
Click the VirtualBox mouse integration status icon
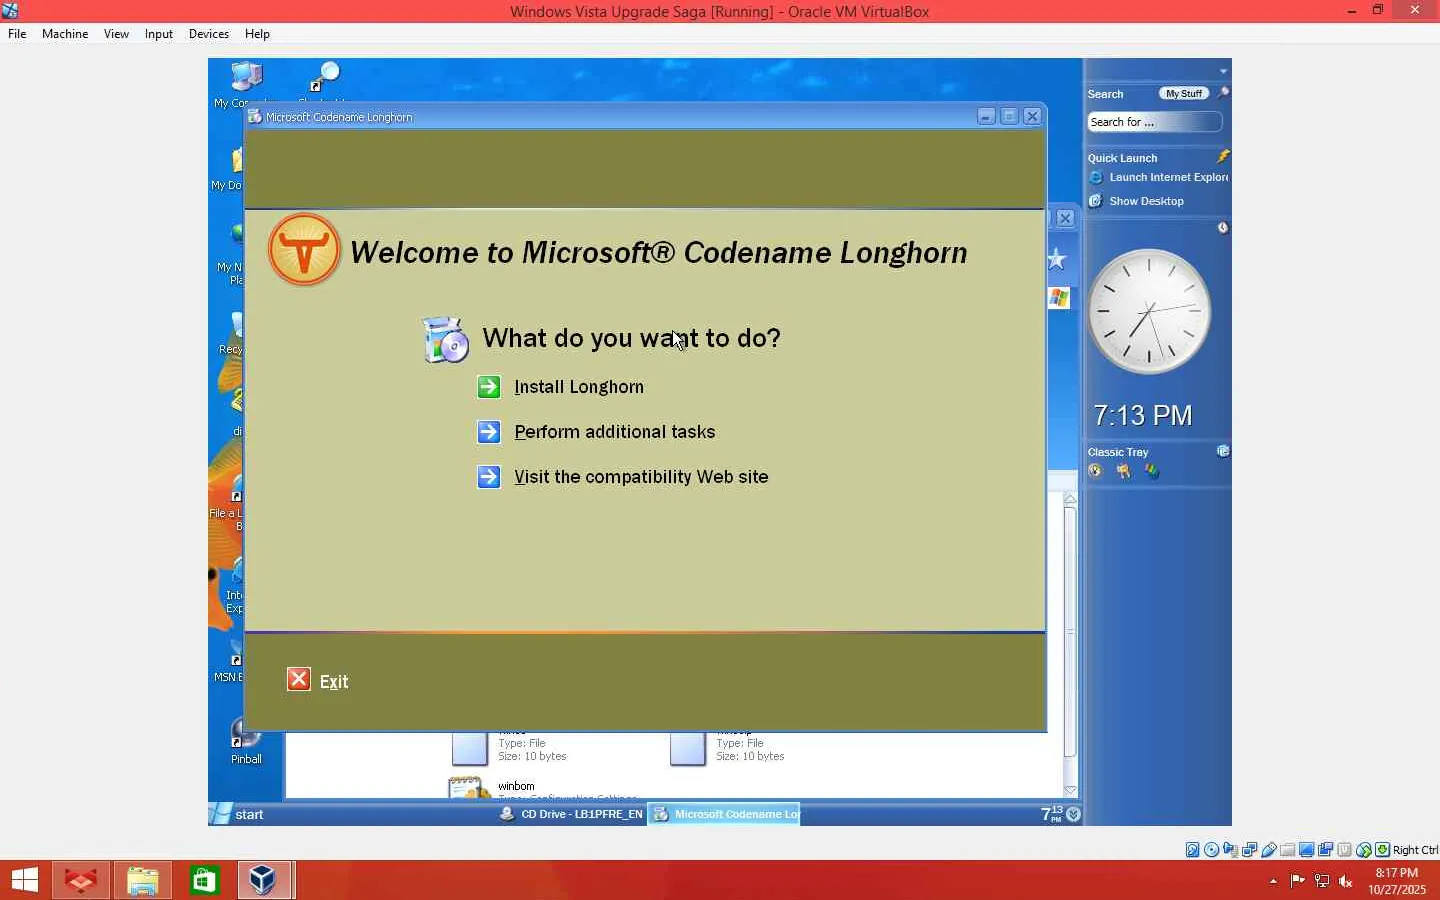tap(1364, 850)
